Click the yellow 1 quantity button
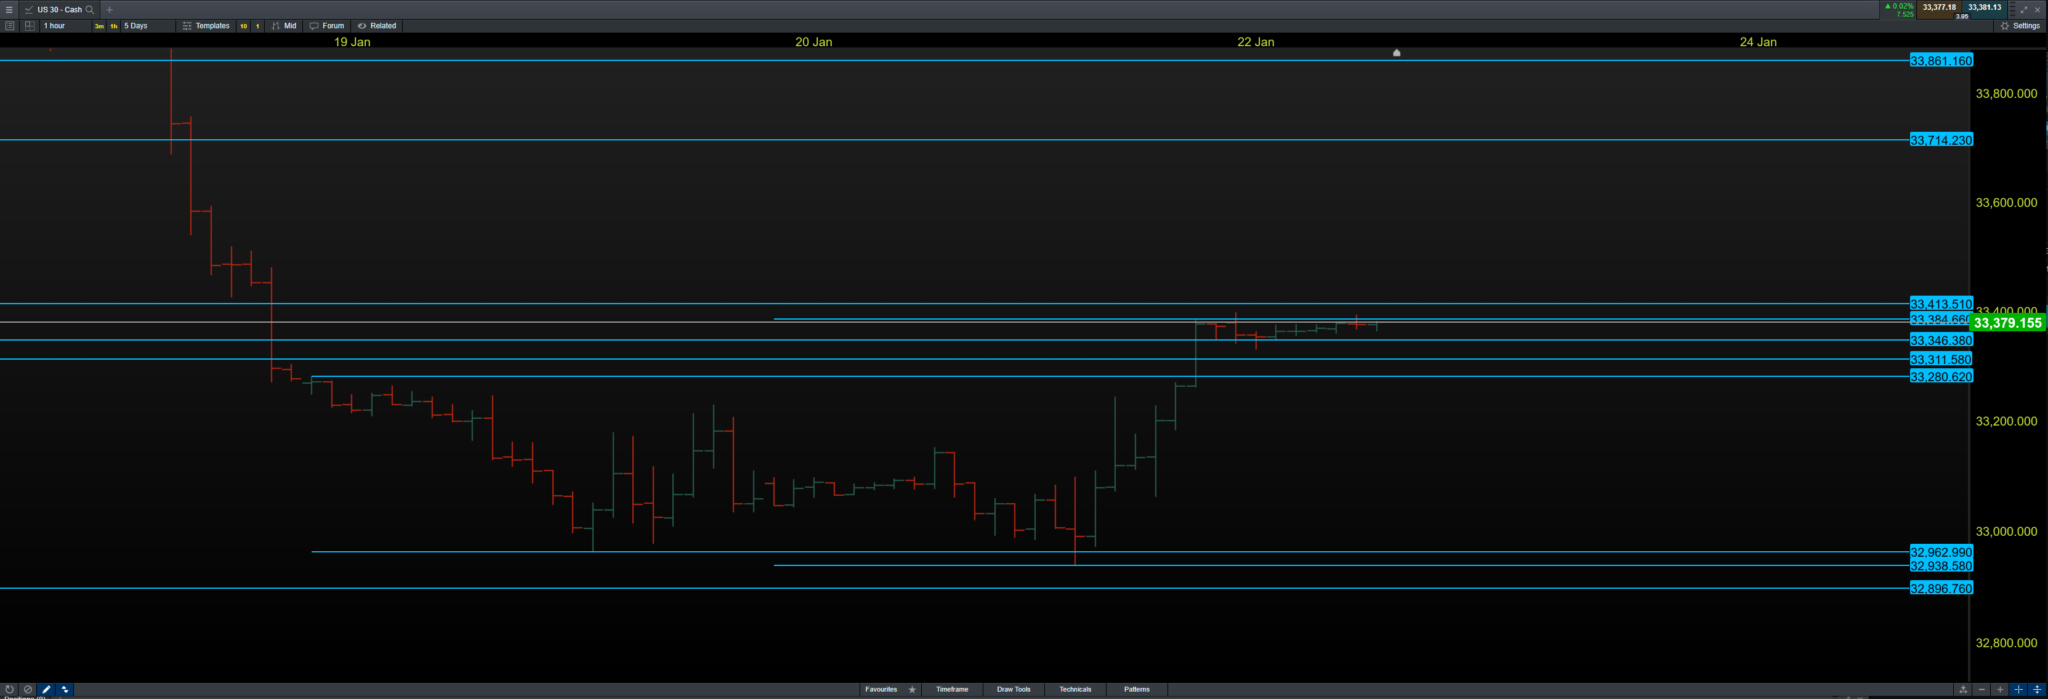2048x699 pixels. coord(257,26)
